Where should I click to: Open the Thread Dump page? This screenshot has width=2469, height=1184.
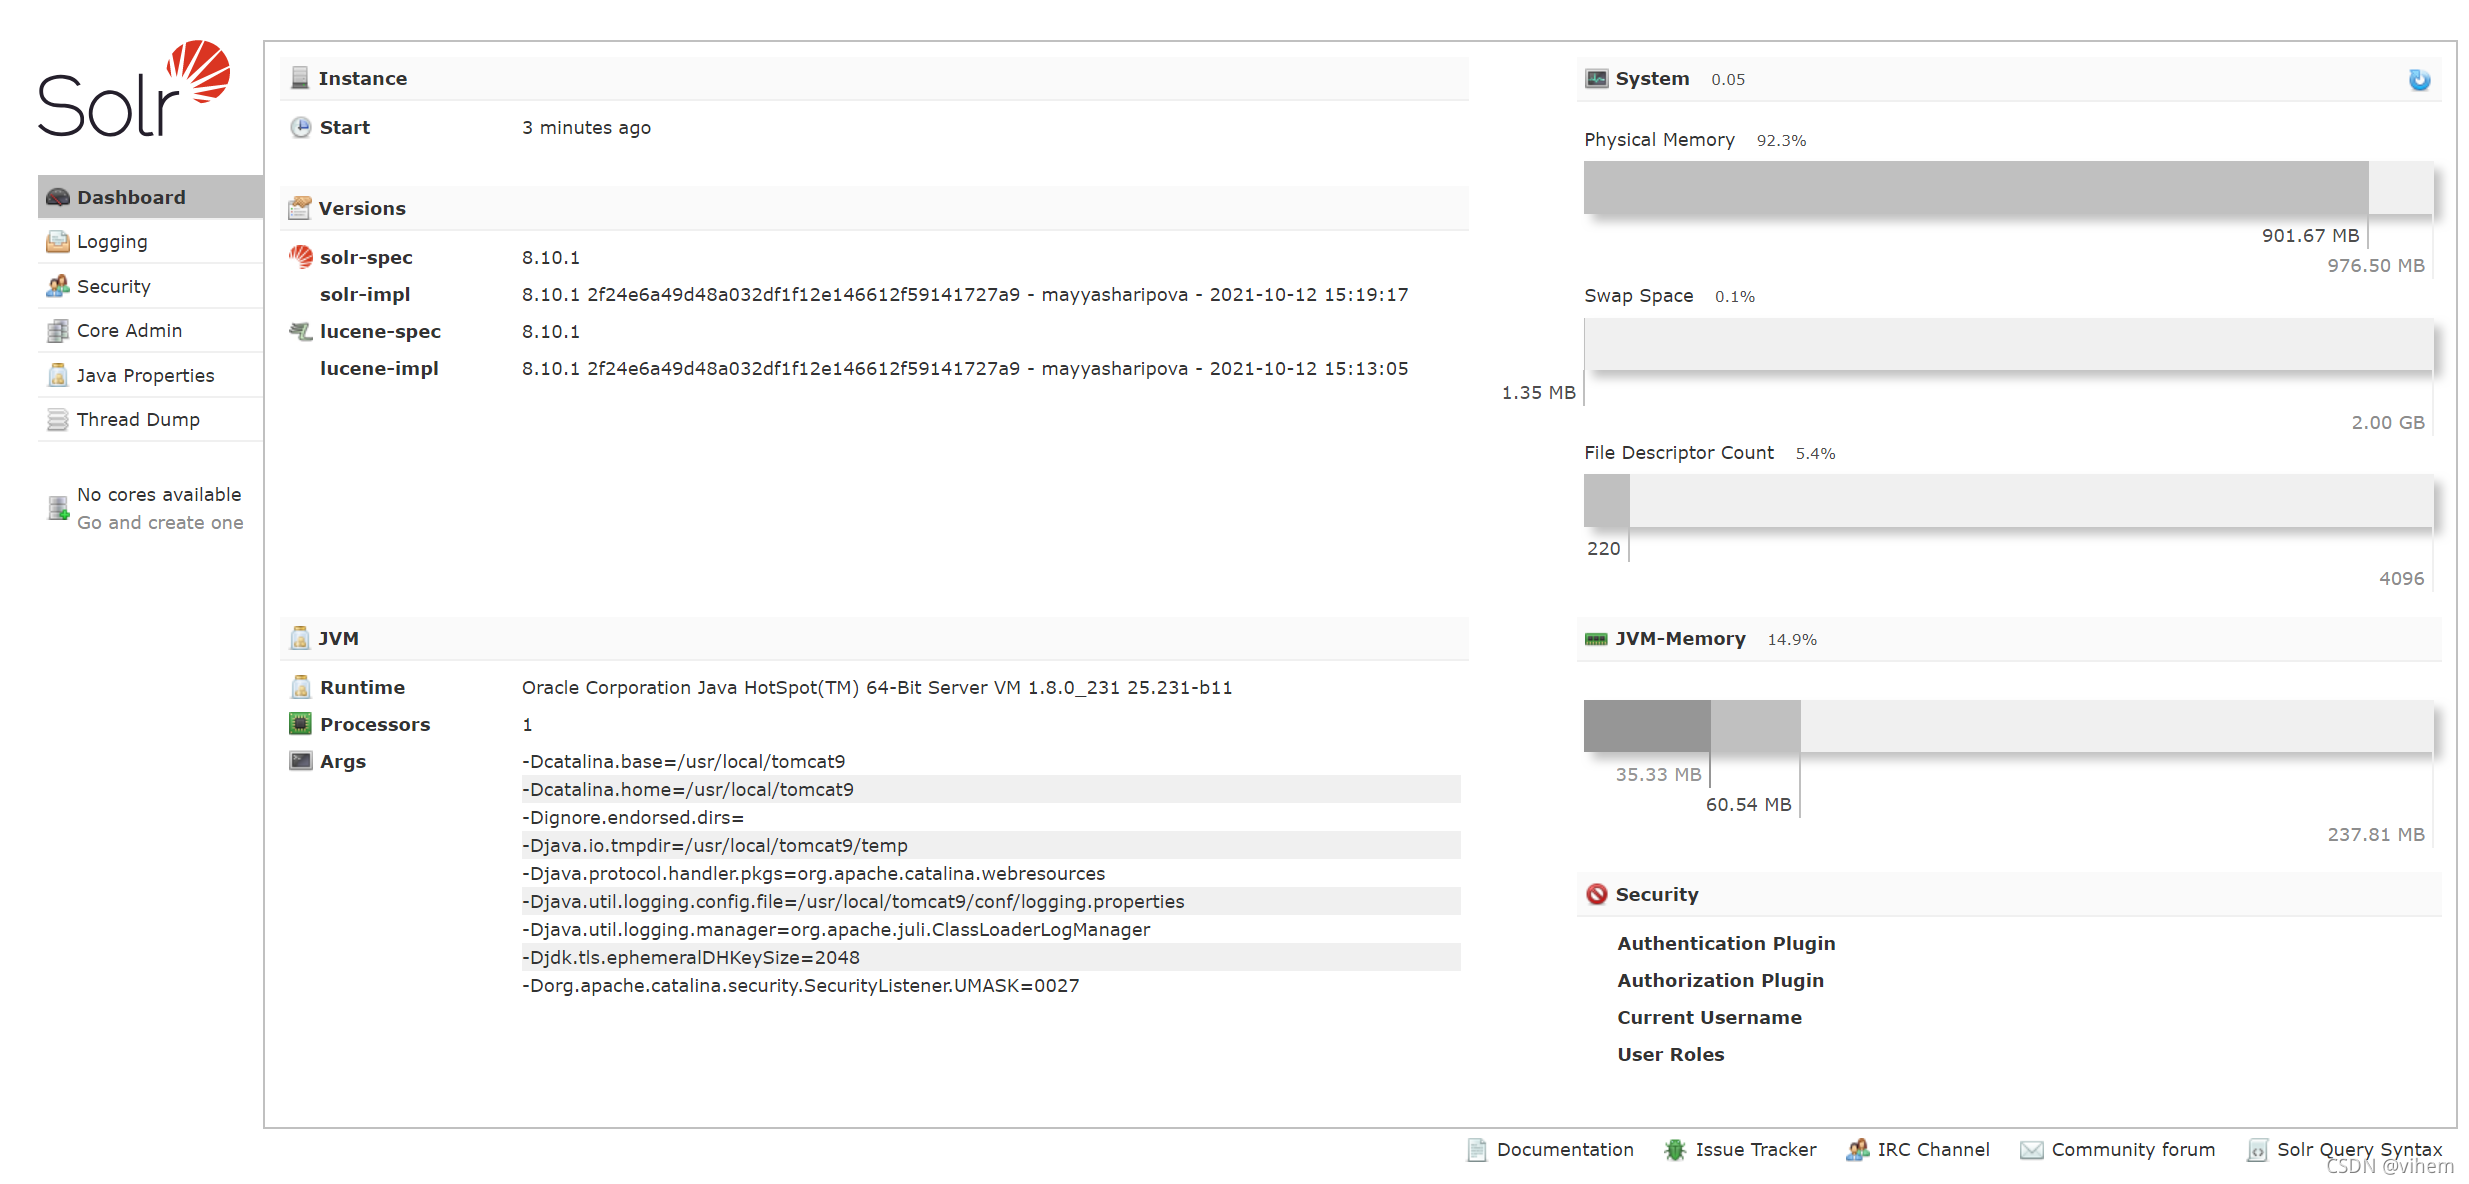pyautogui.click(x=150, y=419)
